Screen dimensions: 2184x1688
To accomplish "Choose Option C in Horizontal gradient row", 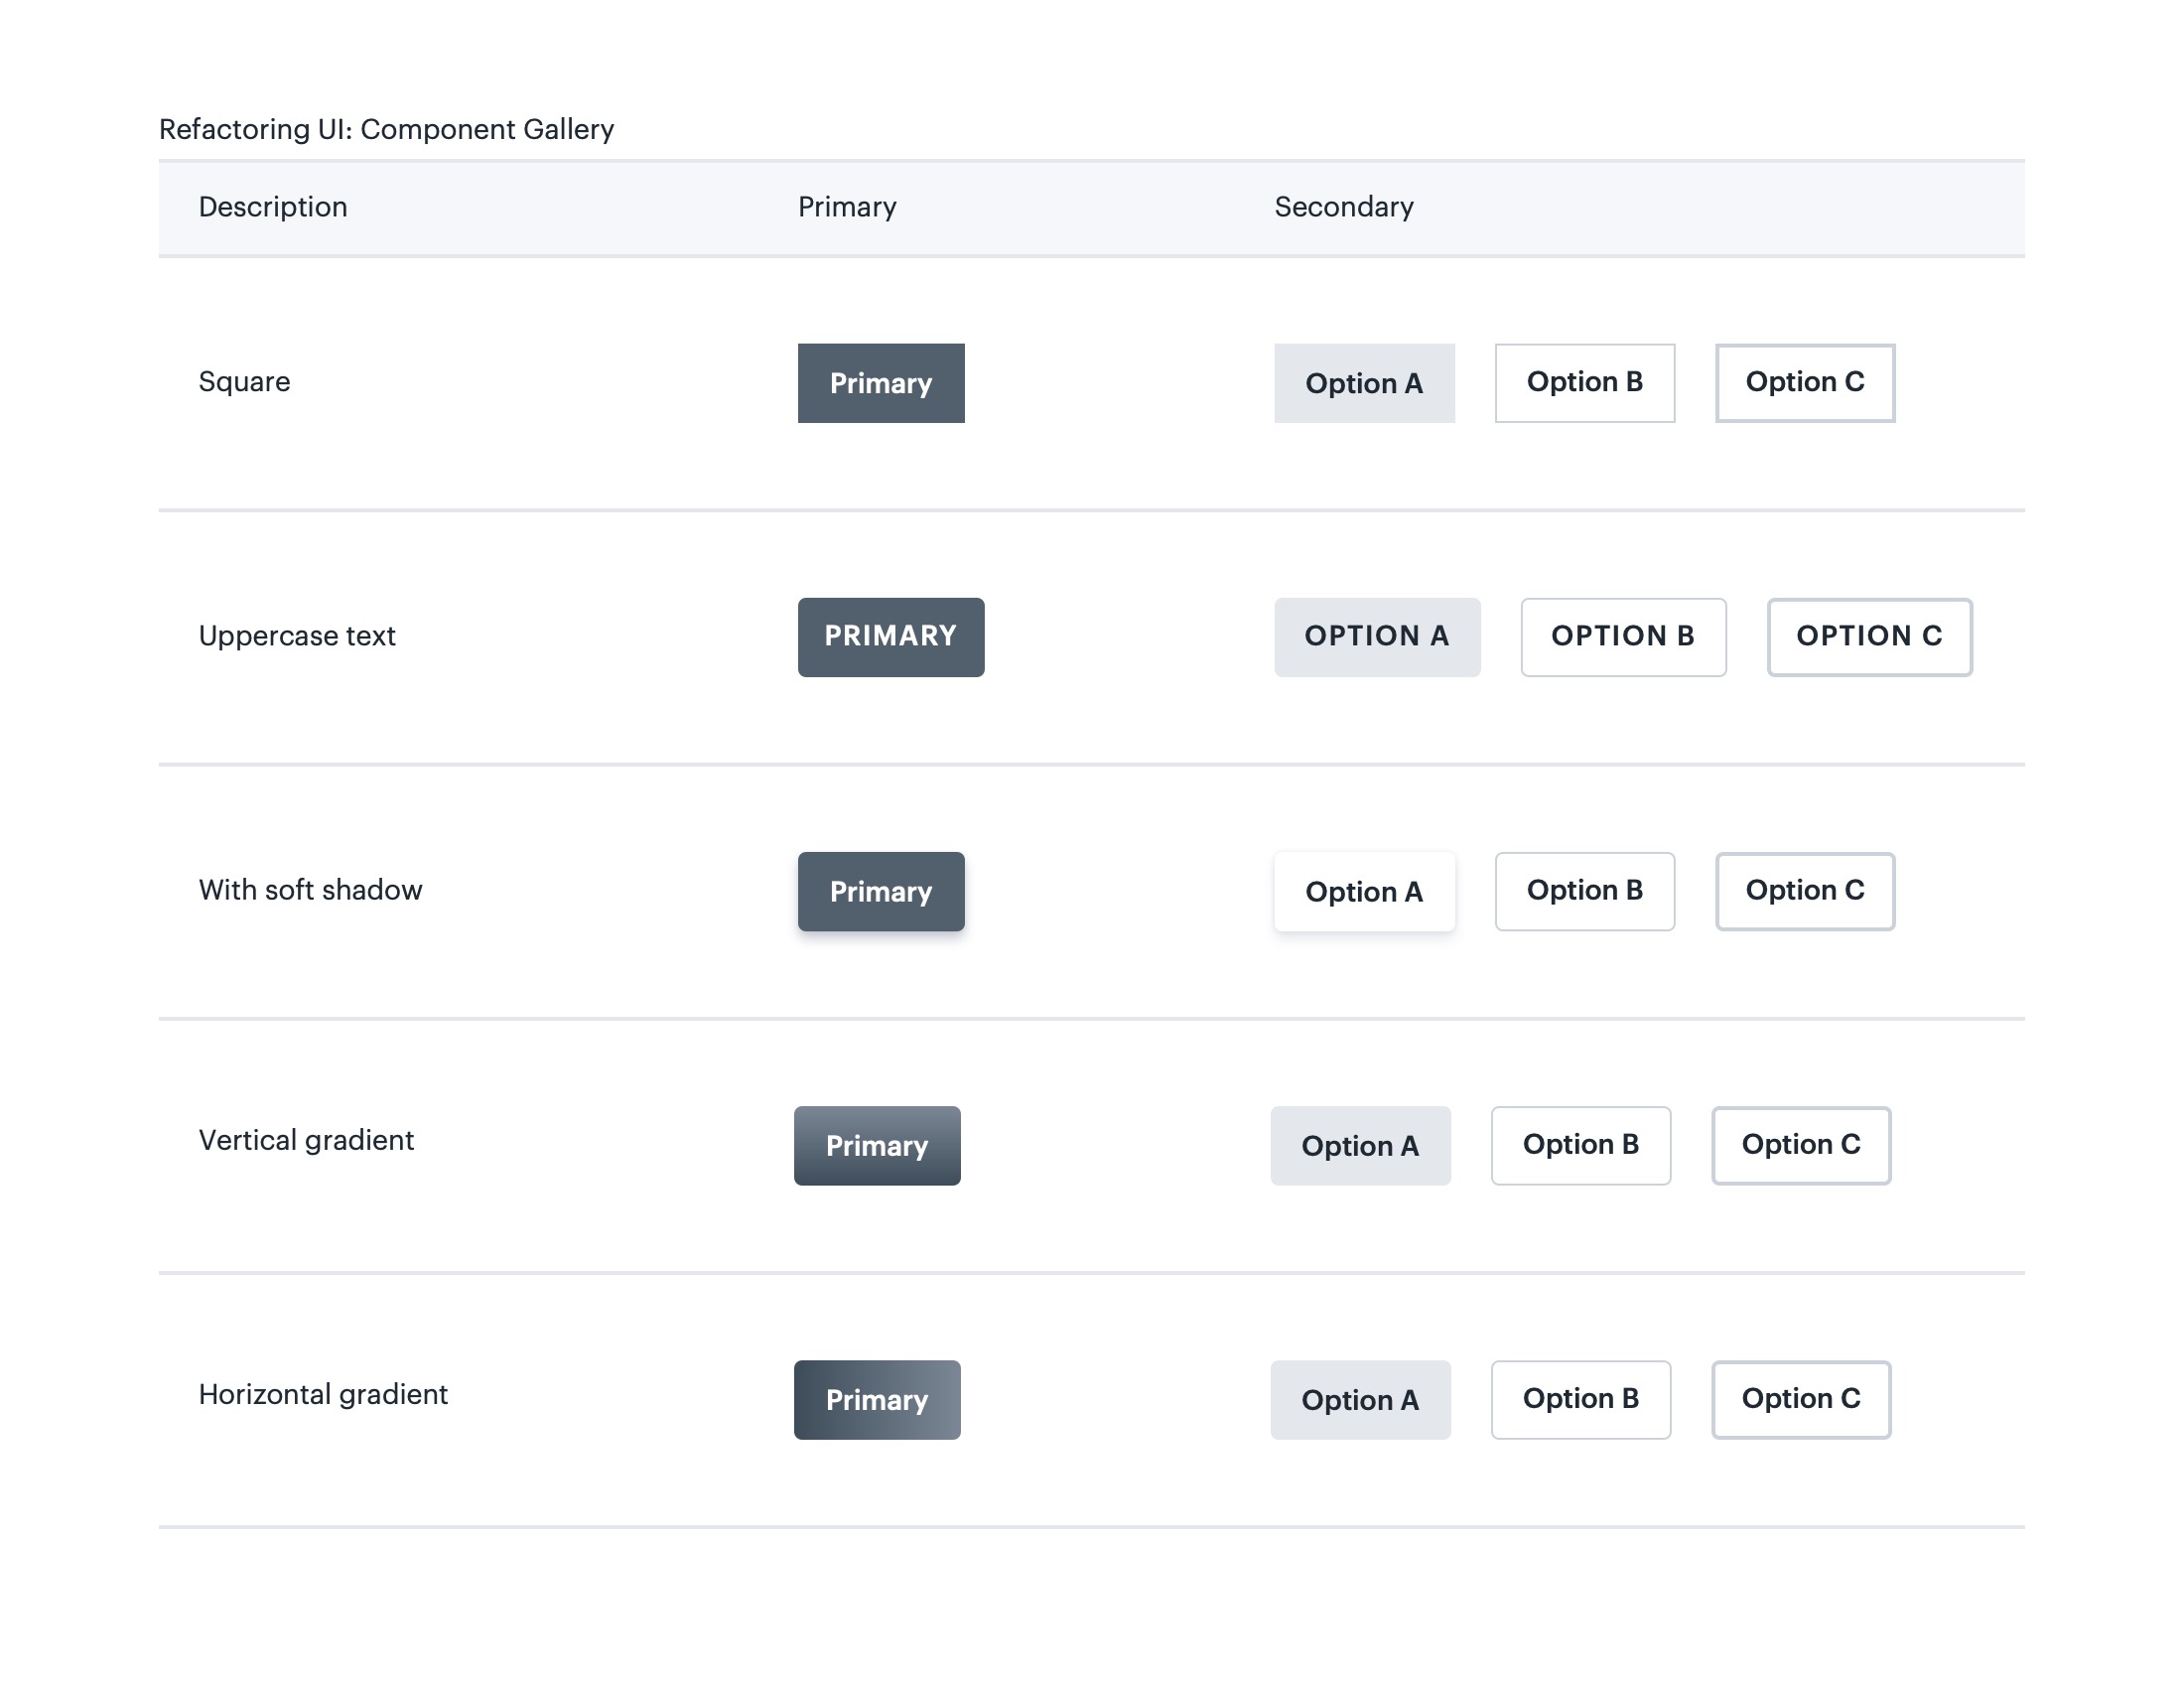I will click(x=1800, y=1399).
